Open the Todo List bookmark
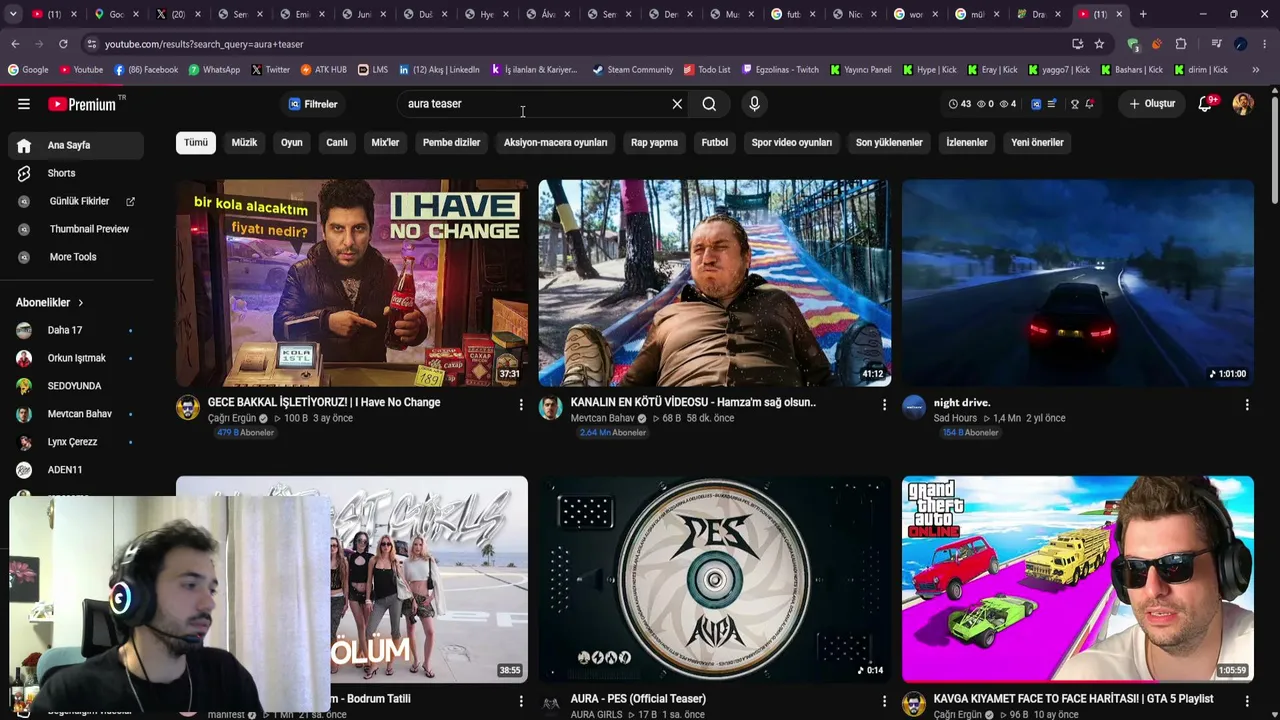 [x=707, y=70]
